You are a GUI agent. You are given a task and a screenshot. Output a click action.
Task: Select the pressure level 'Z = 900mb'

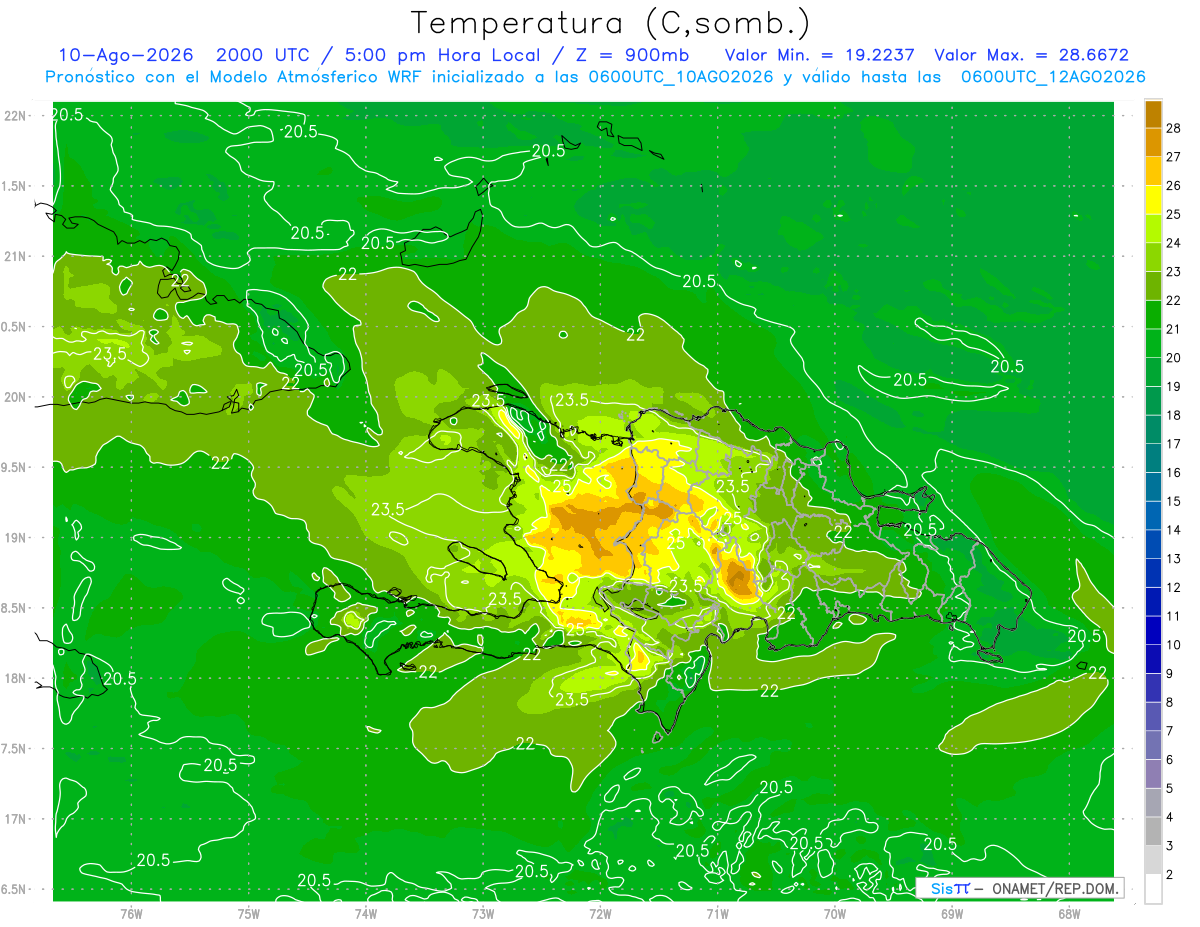pos(626,55)
